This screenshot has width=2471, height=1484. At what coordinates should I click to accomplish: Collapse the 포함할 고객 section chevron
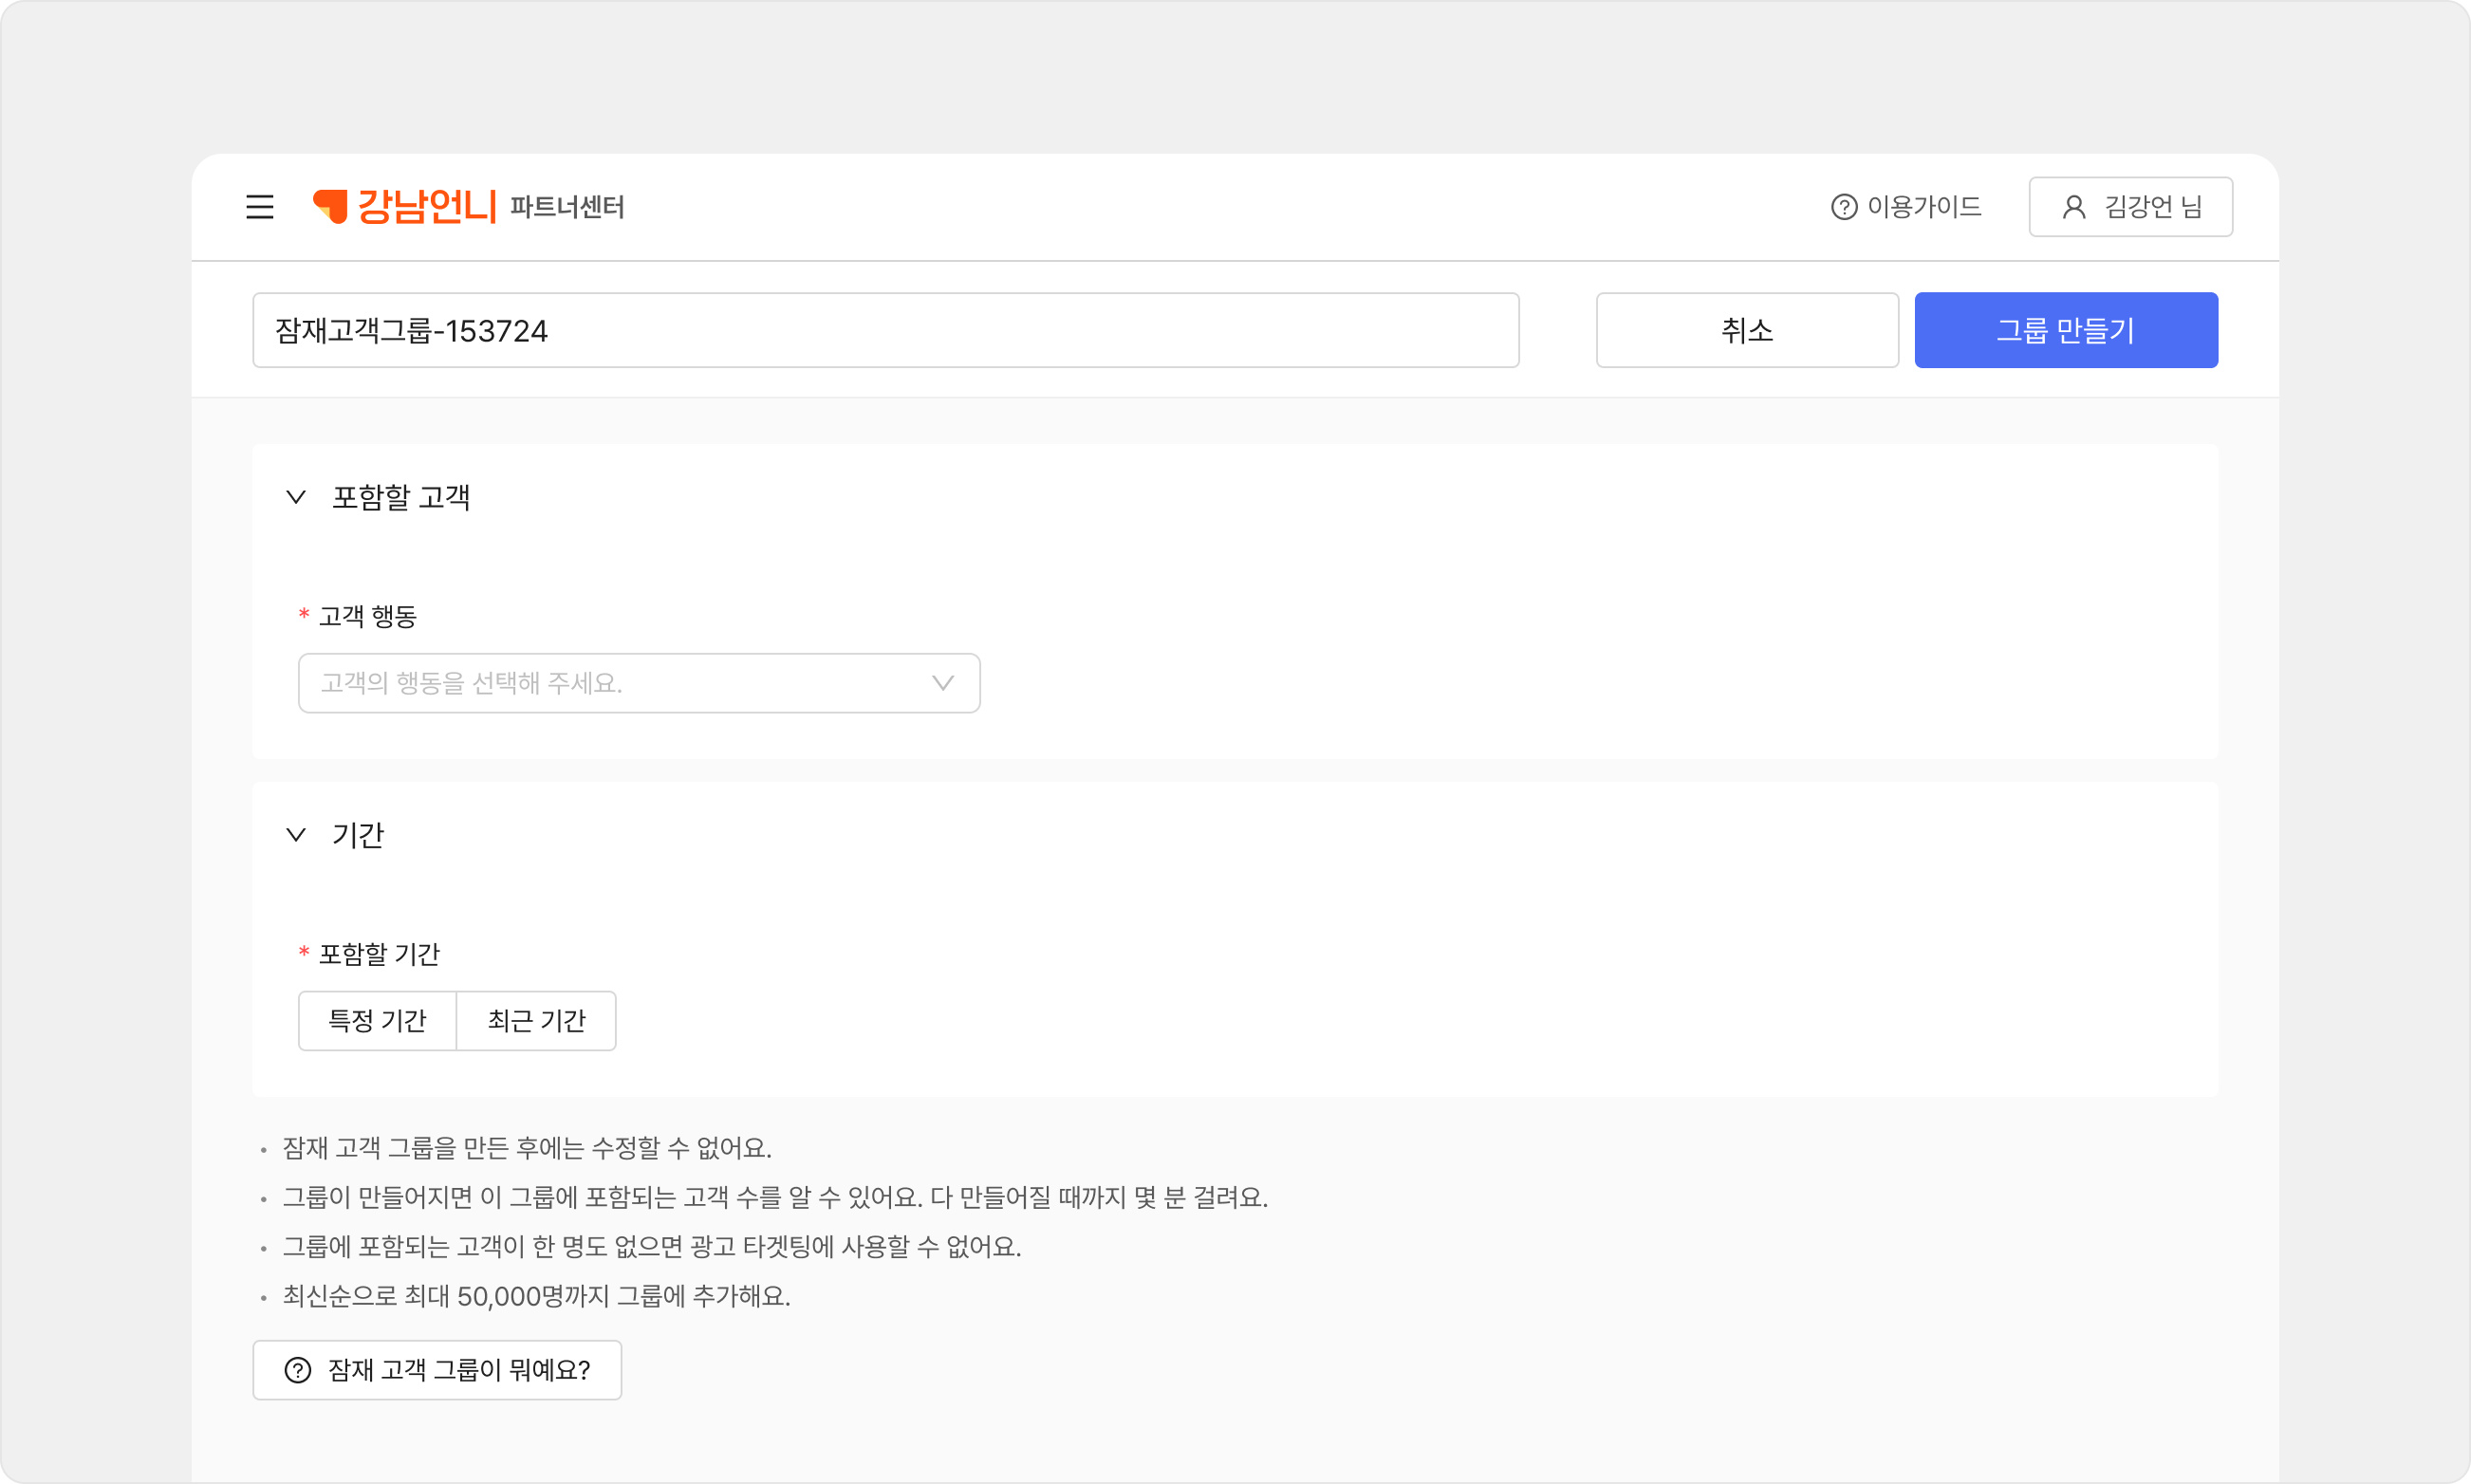pyautogui.click(x=296, y=497)
